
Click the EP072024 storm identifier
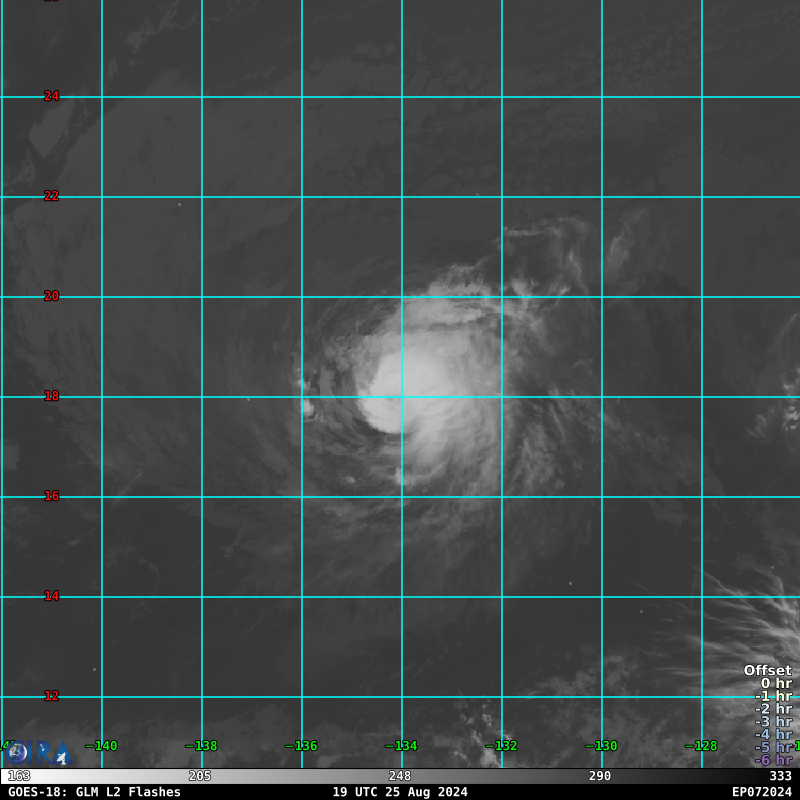click(762, 792)
